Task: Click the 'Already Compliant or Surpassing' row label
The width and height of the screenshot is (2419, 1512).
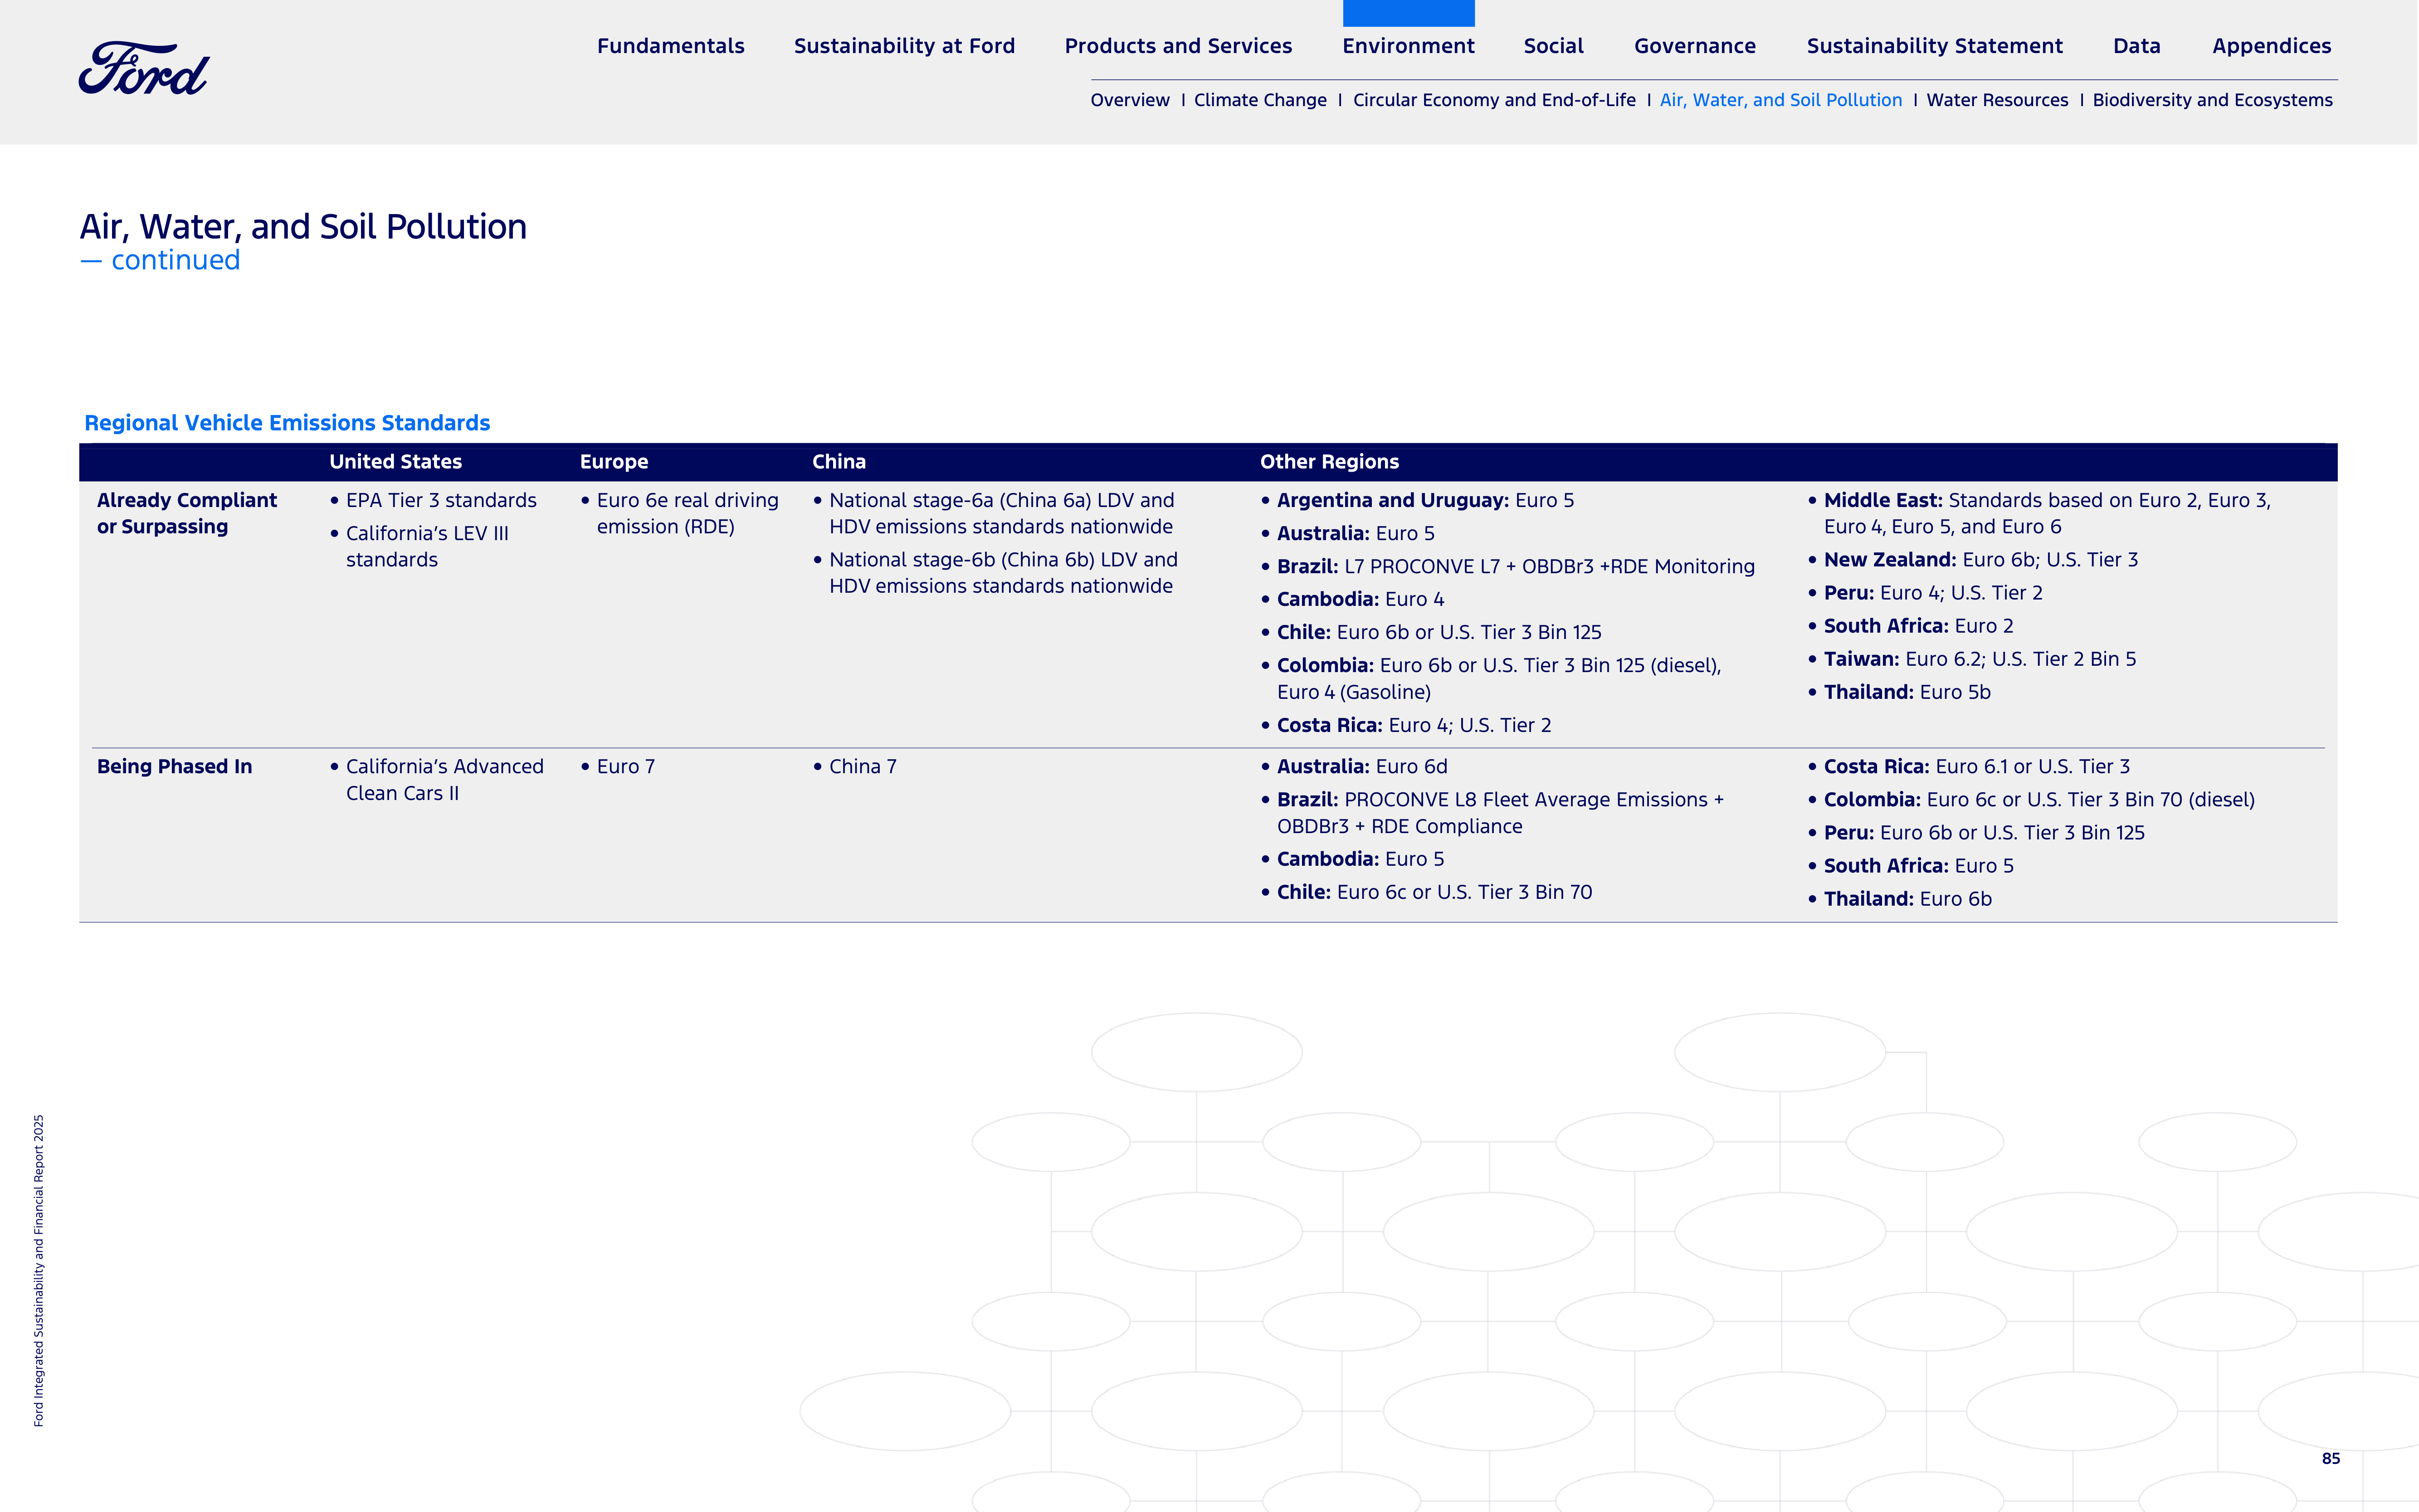Action: tap(187, 513)
